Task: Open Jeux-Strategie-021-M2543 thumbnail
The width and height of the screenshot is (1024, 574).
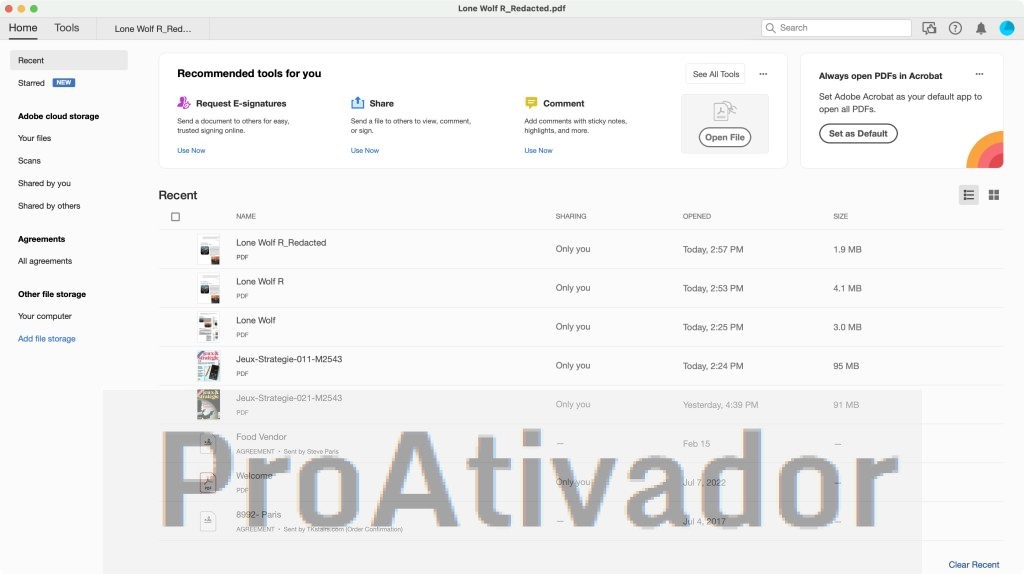Action: (x=209, y=404)
